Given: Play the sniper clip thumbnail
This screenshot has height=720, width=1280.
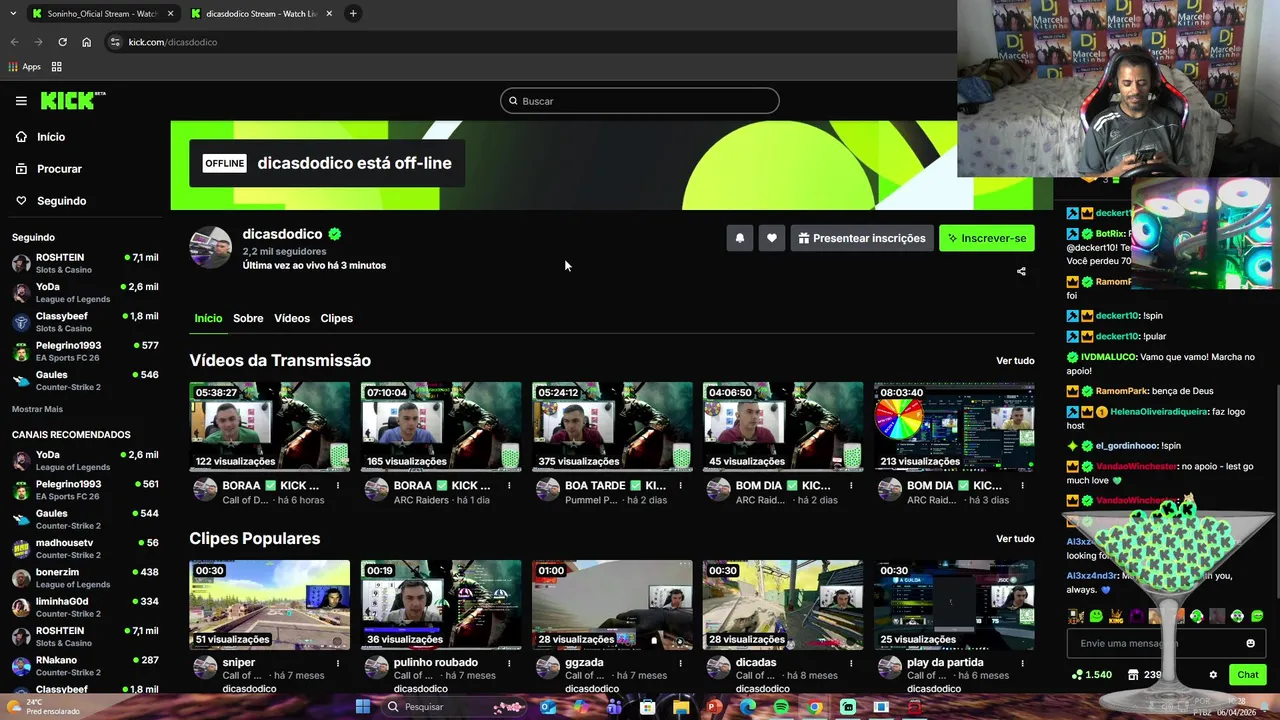Looking at the screenshot, I should click(x=270, y=604).
